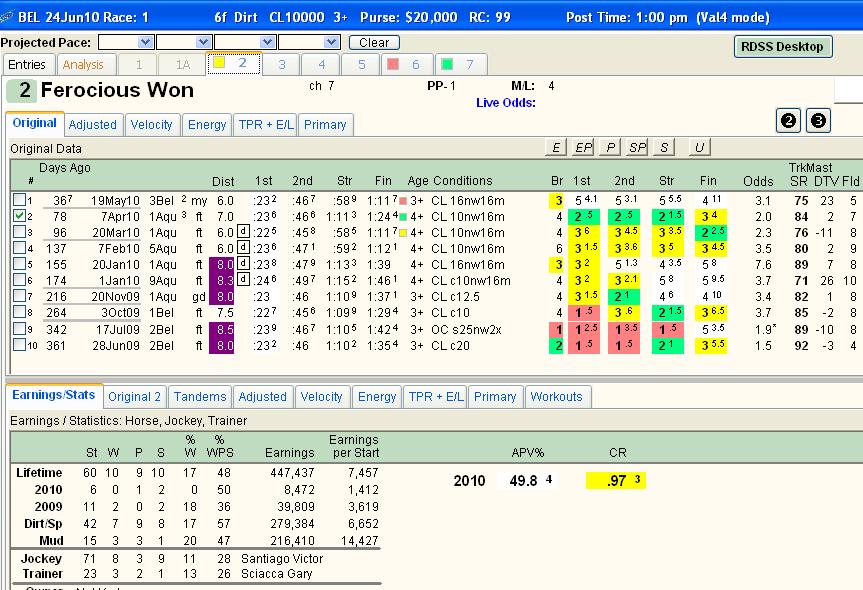Click the Lifetime earnings value 447,437
863x590 pixels.
[292, 473]
